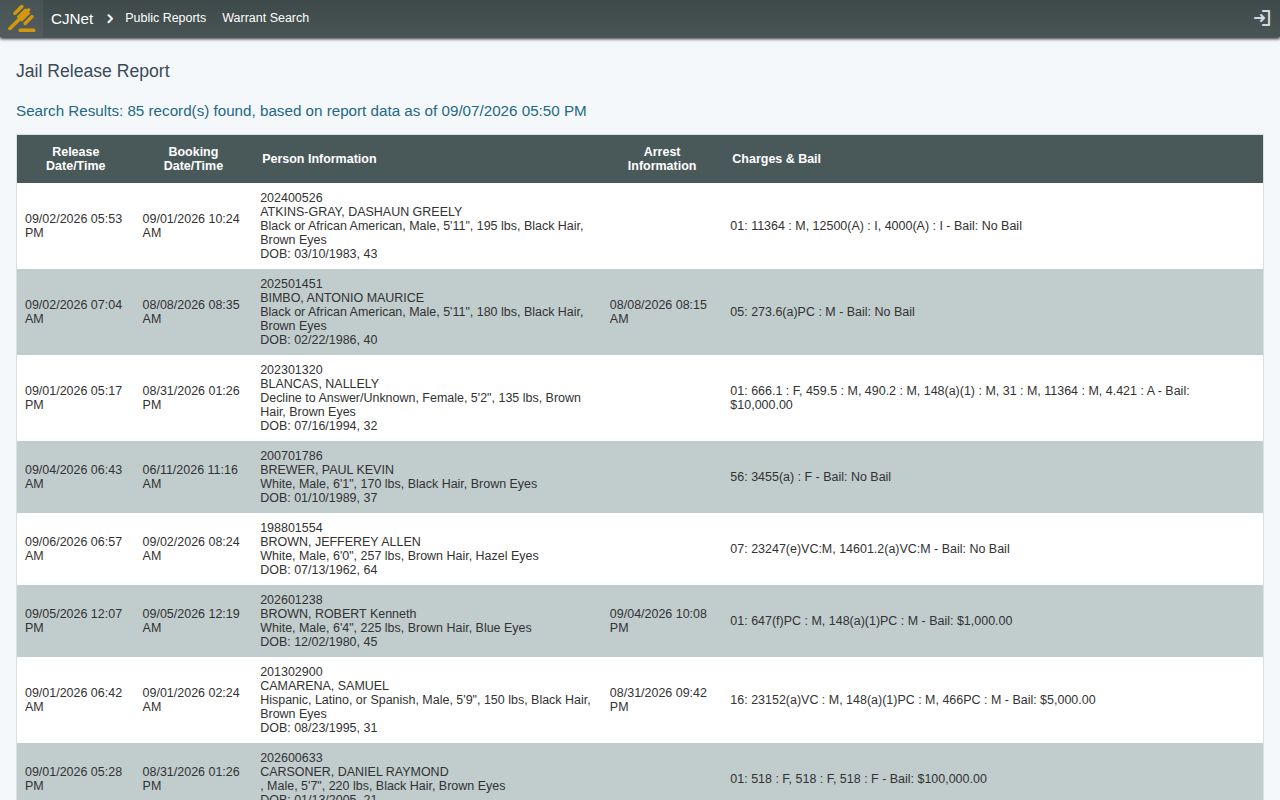This screenshot has height=800, width=1280.
Task: Click booking number 202600633
Action: 291,758
